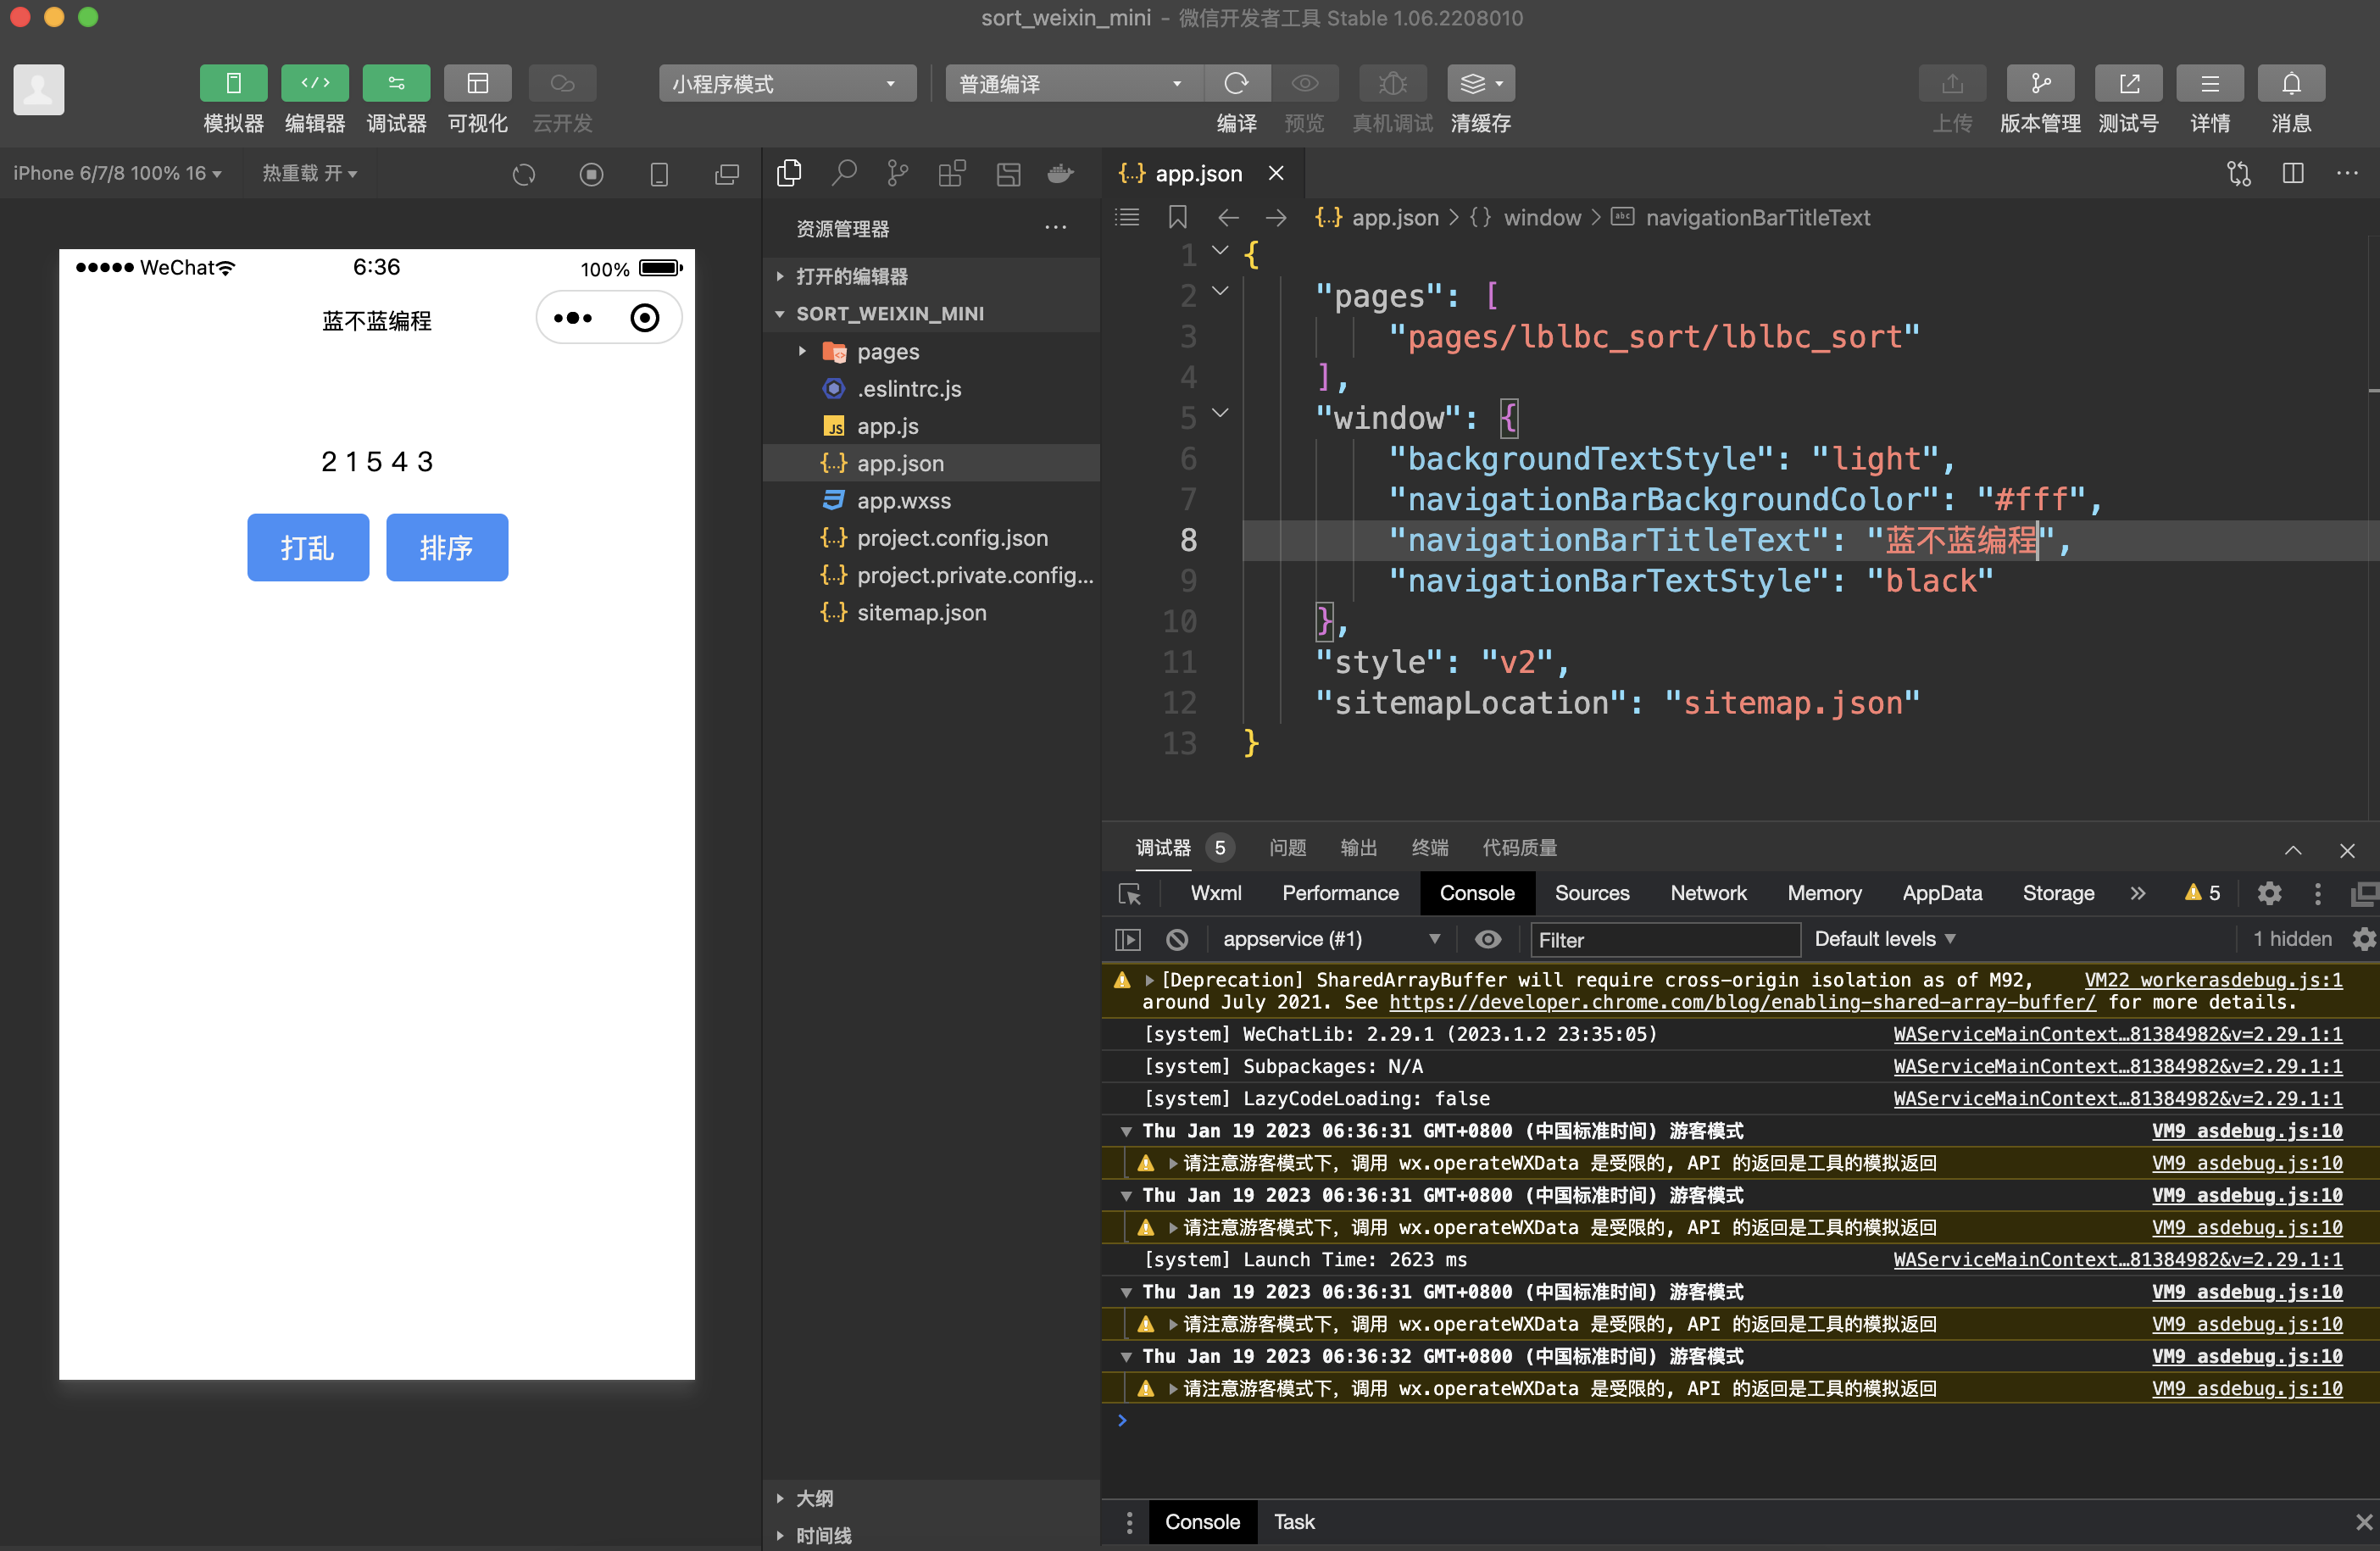Screen dimensions: 2380x1551
Task: Click the console Filter input field
Action: [x=1664, y=939]
